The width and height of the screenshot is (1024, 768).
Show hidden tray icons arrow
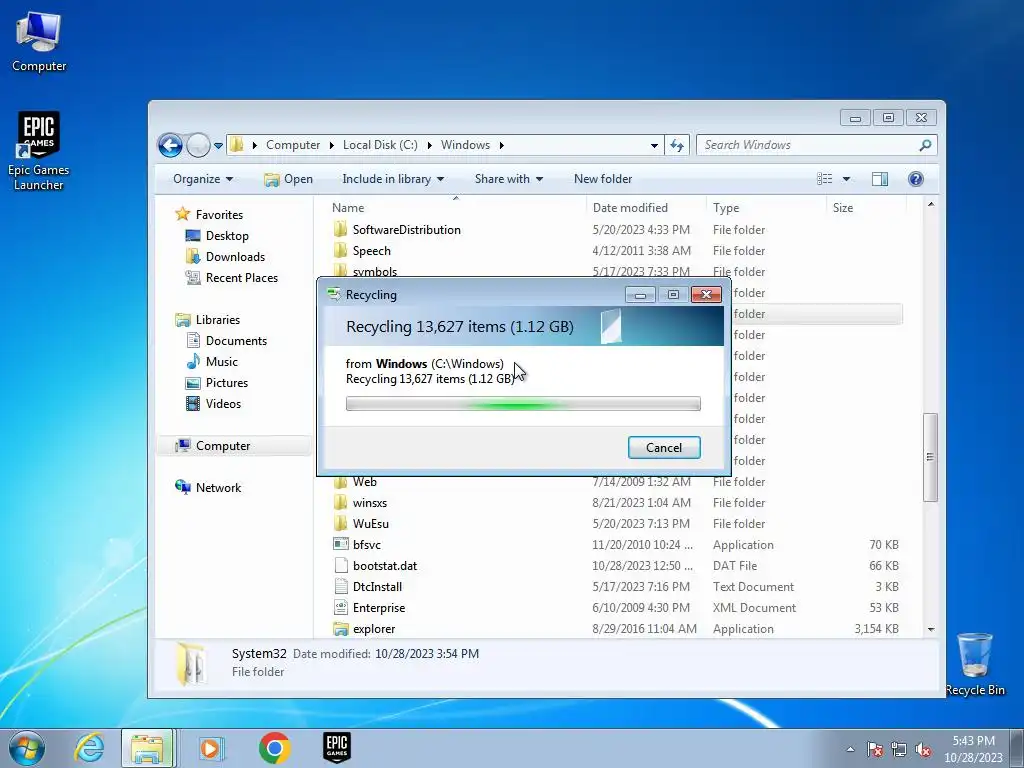[x=850, y=749]
